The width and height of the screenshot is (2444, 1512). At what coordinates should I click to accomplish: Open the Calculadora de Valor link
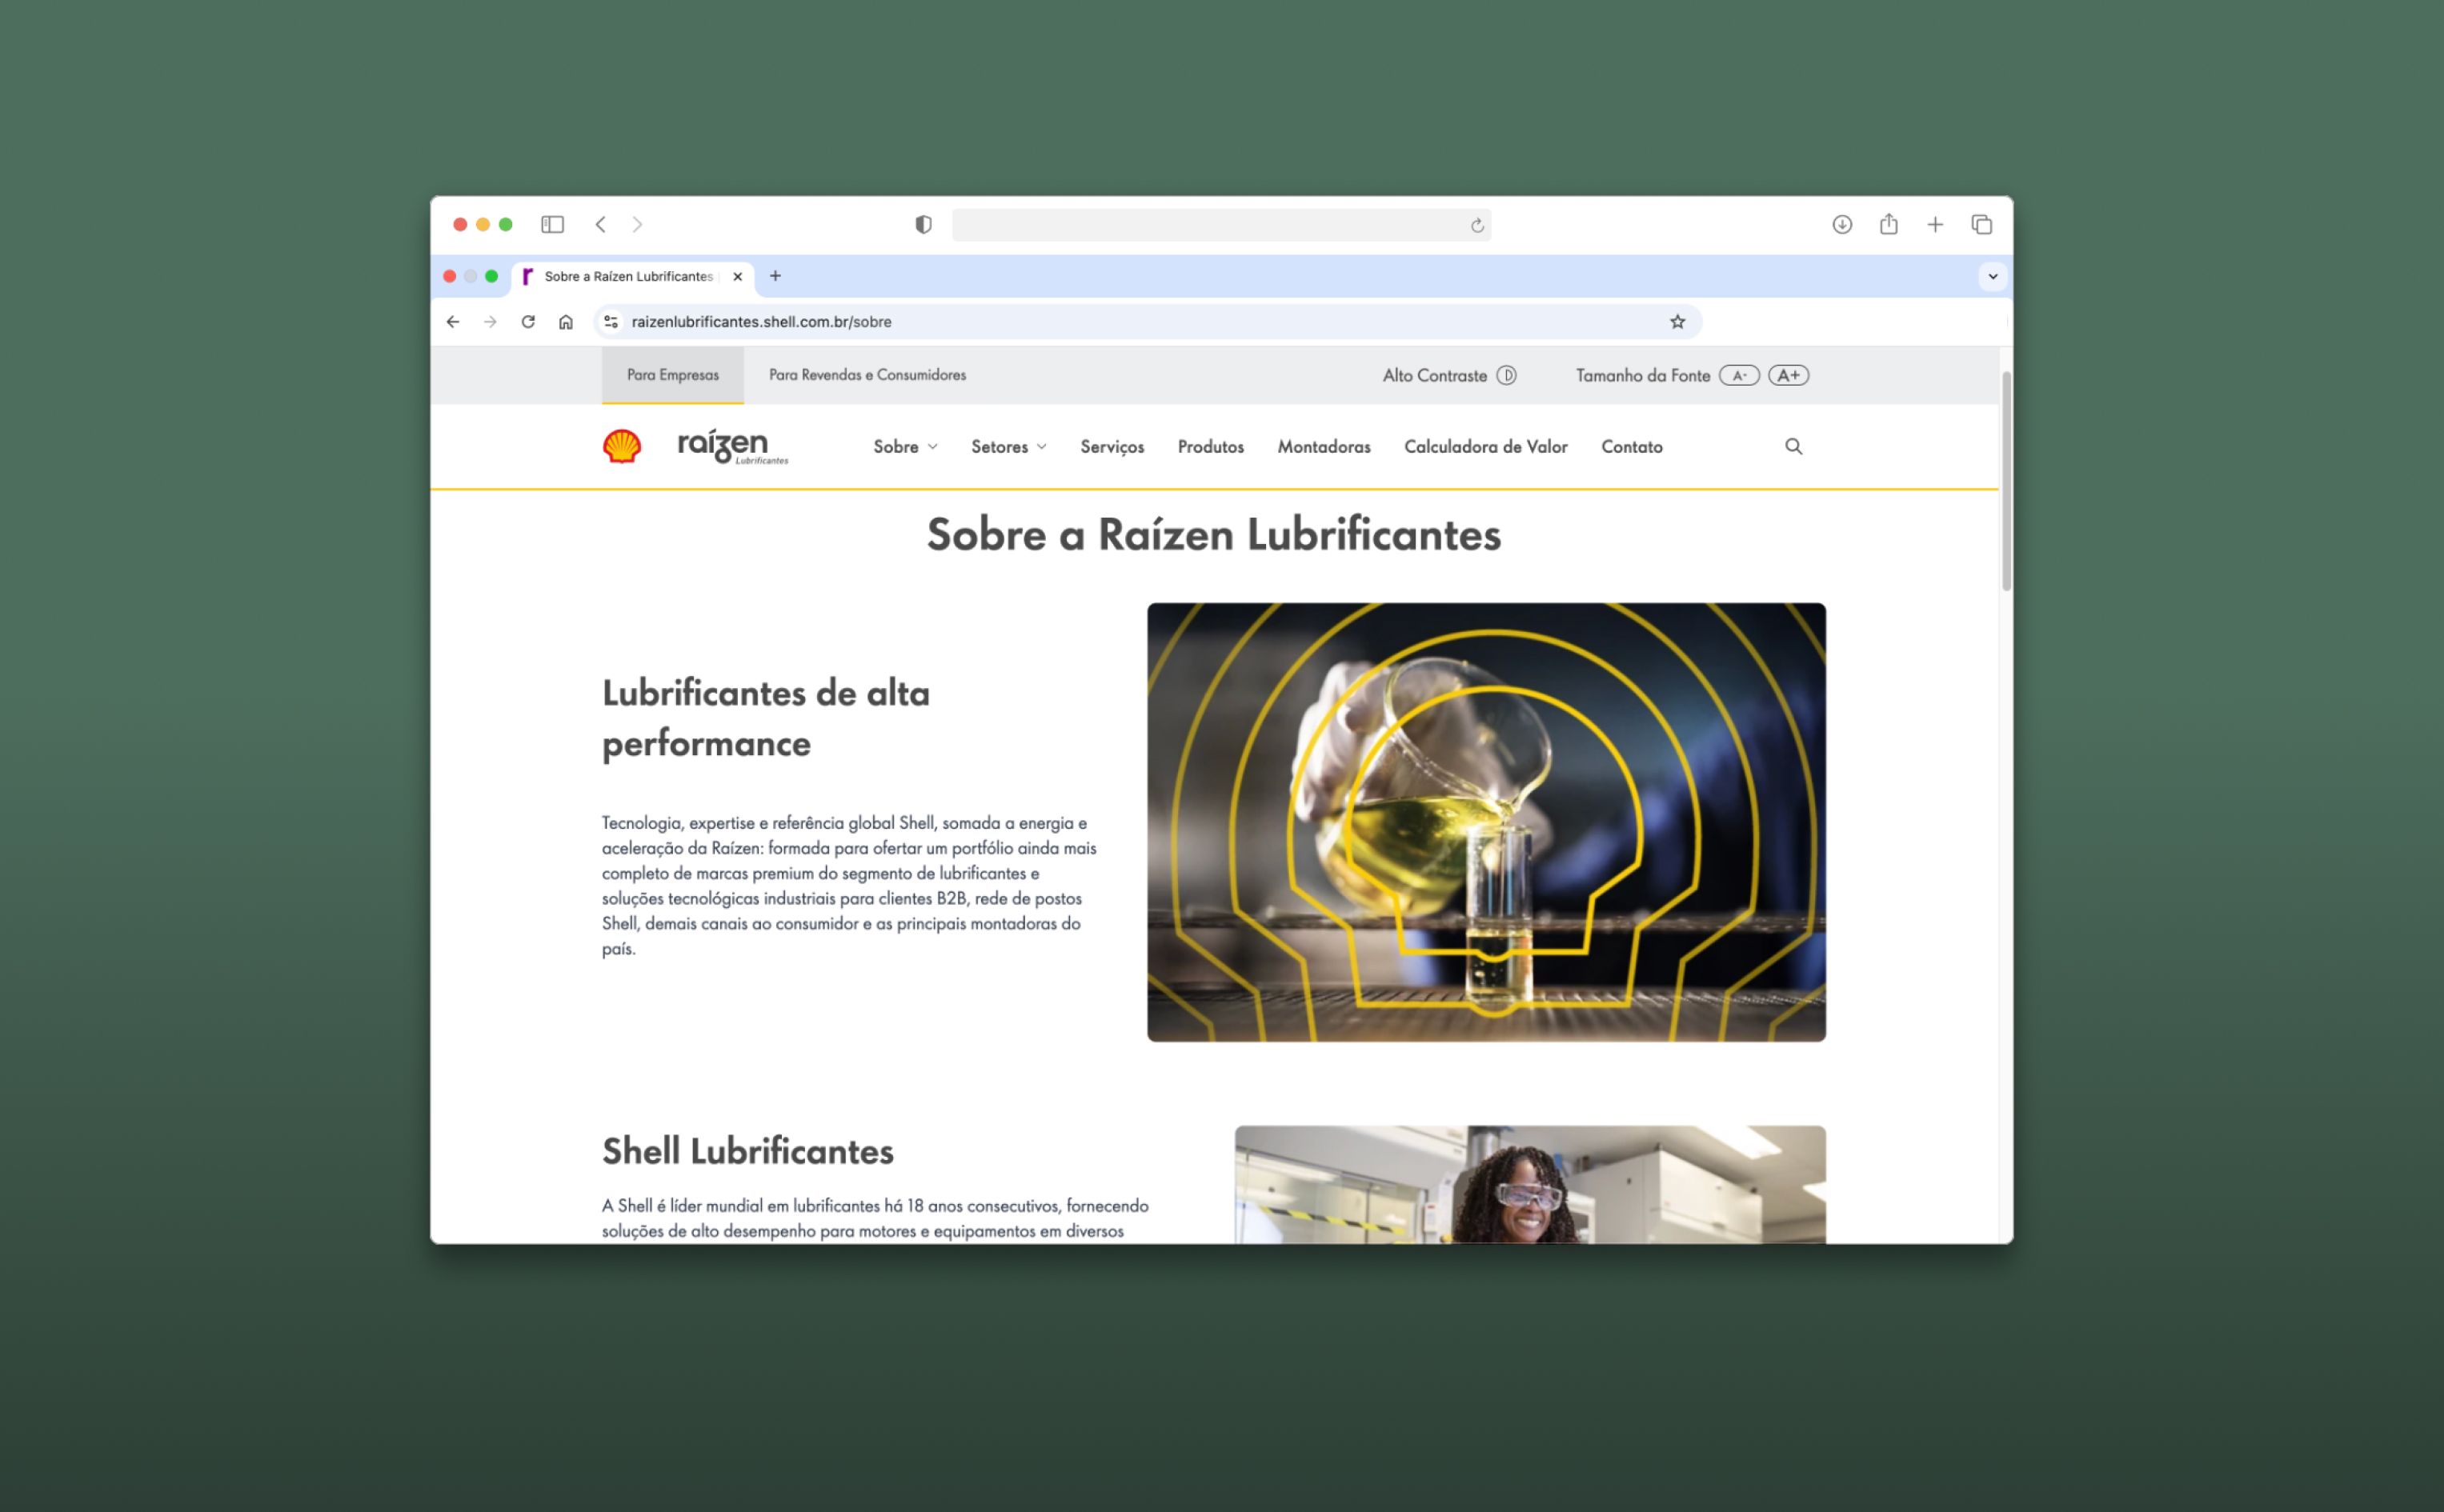pos(1485,446)
